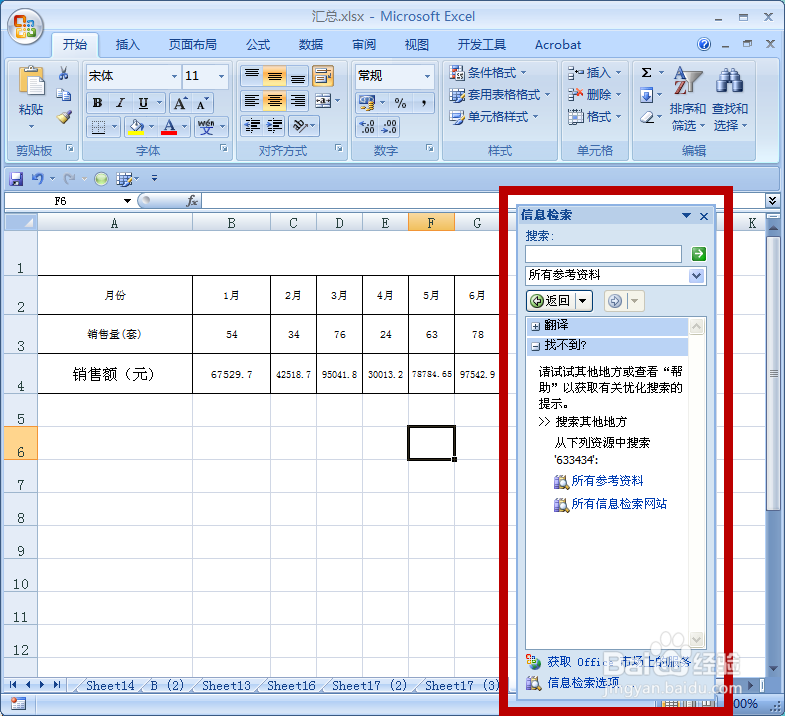This screenshot has width=785, height=716.
Task: Click Merge and Center icon
Action: 323,101
